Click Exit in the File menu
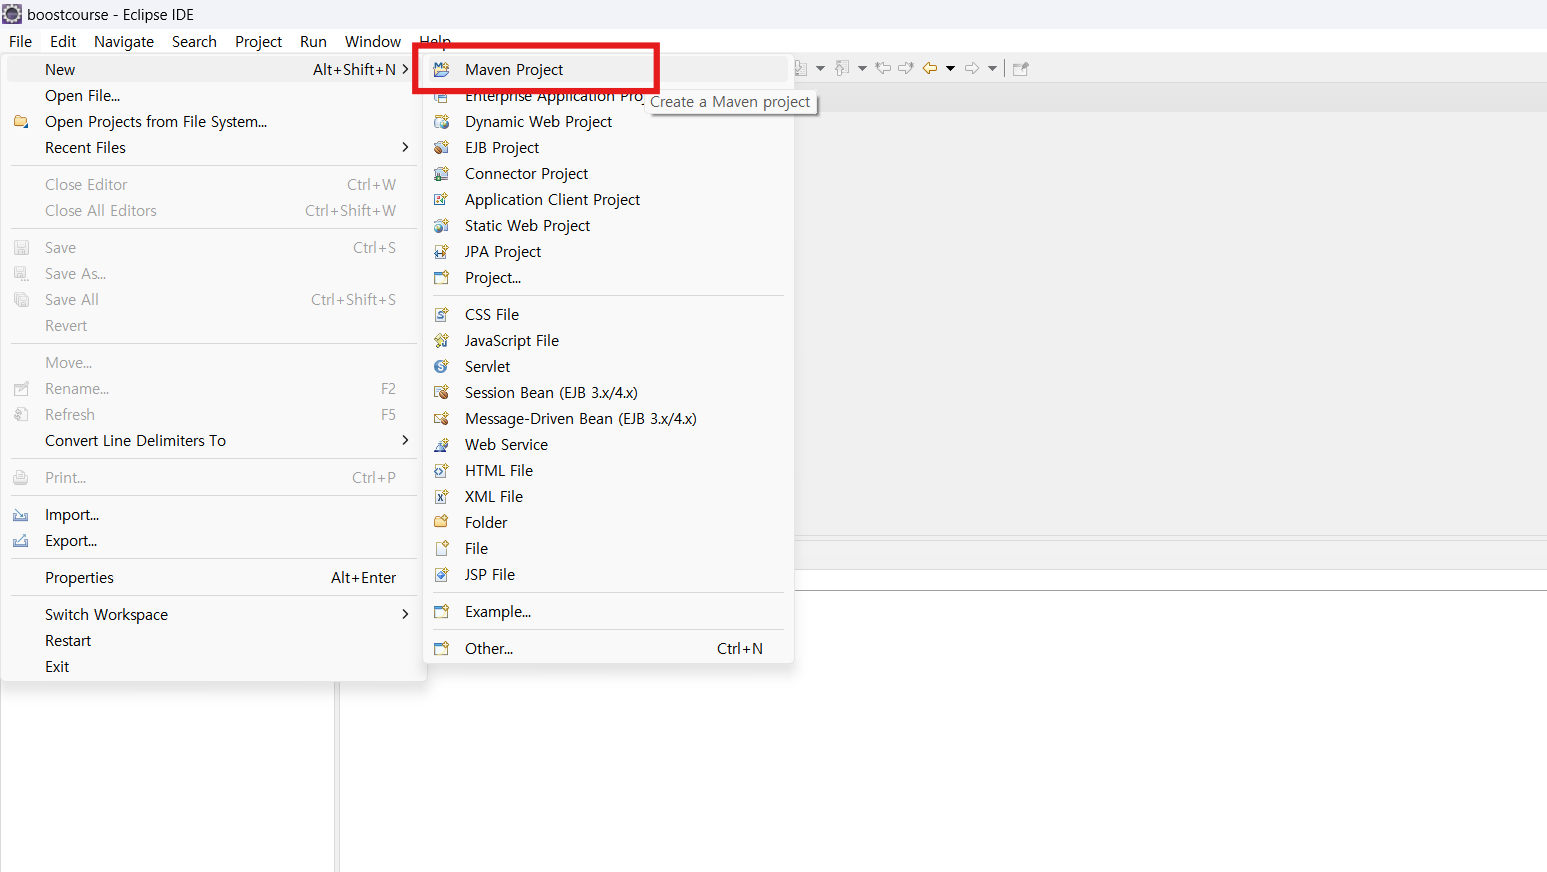1547x872 pixels. click(x=212, y=667)
